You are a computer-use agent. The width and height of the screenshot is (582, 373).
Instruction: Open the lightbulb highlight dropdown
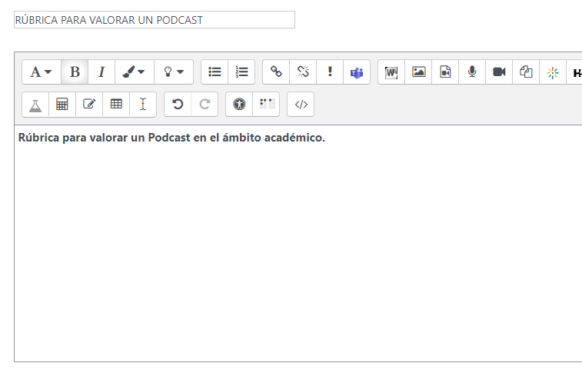click(x=174, y=72)
